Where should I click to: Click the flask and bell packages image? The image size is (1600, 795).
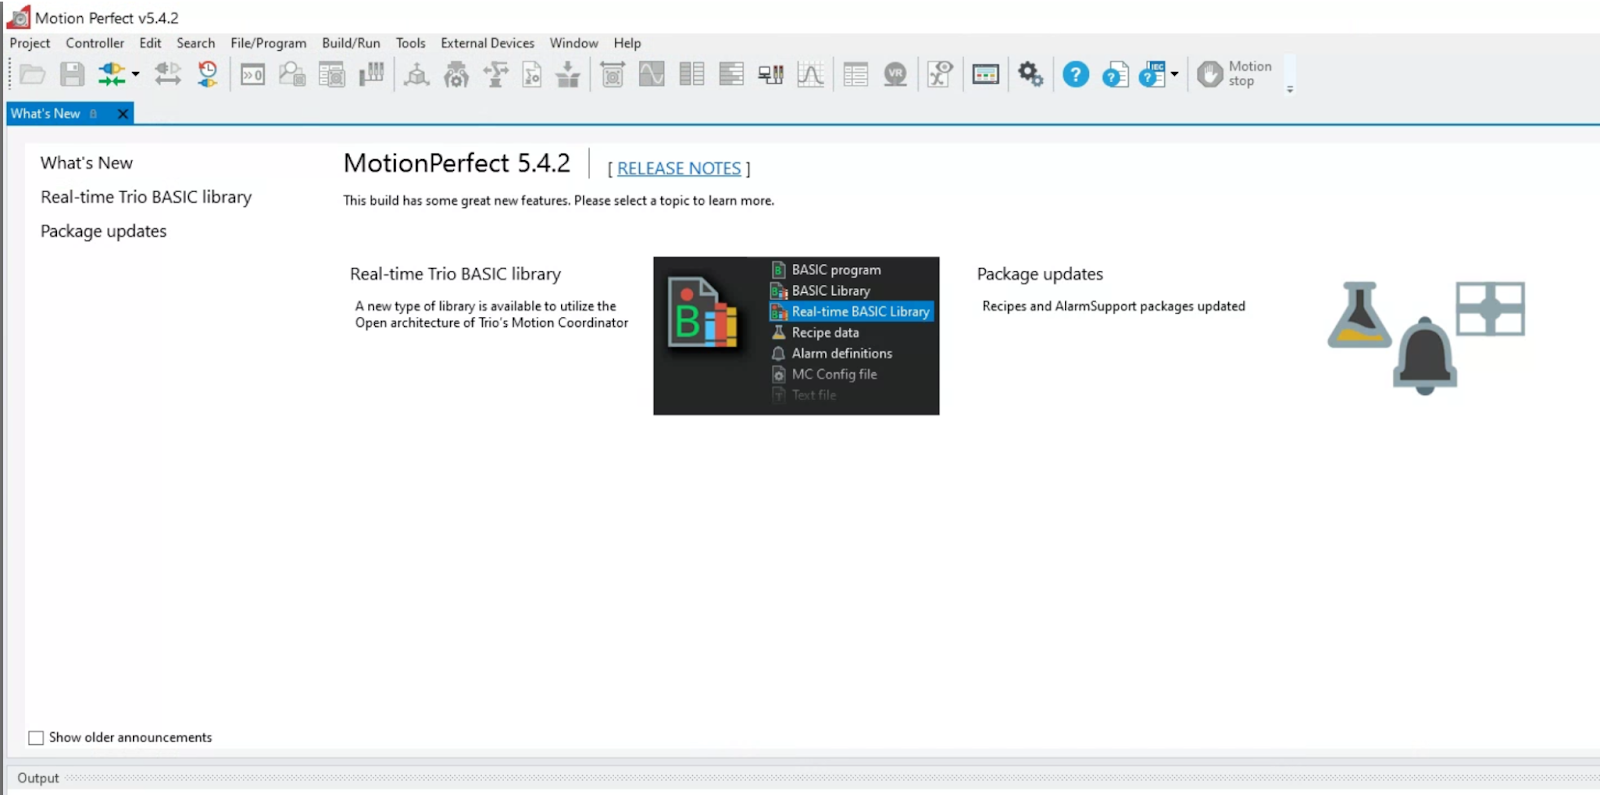[1425, 337]
